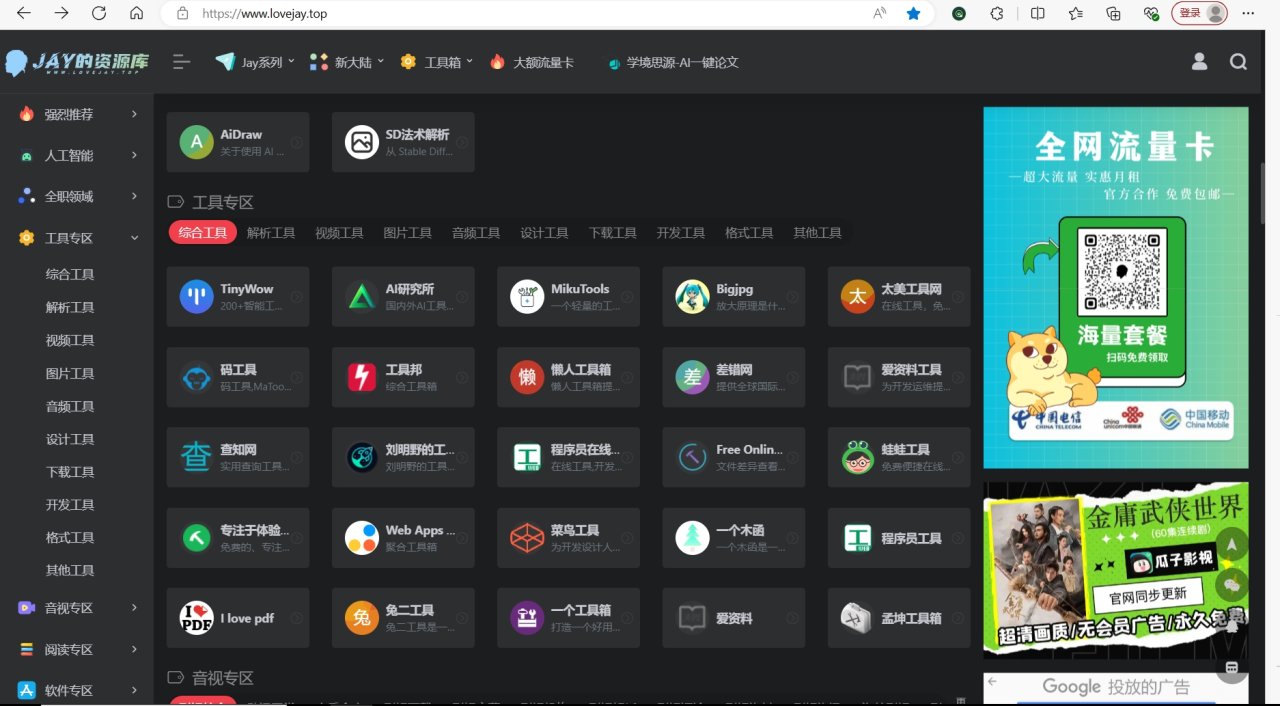Open the 程序员工具 card

(899, 538)
